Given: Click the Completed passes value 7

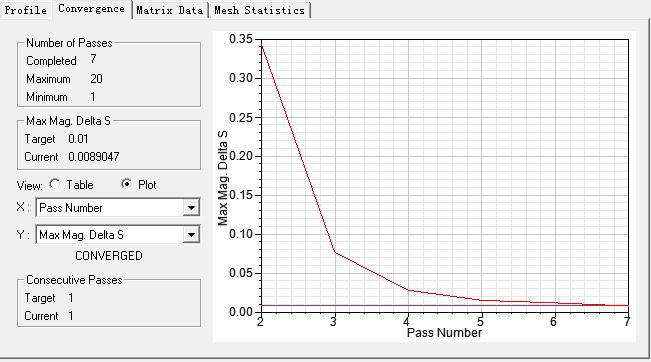Looking at the screenshot, I should click(93, 59).
